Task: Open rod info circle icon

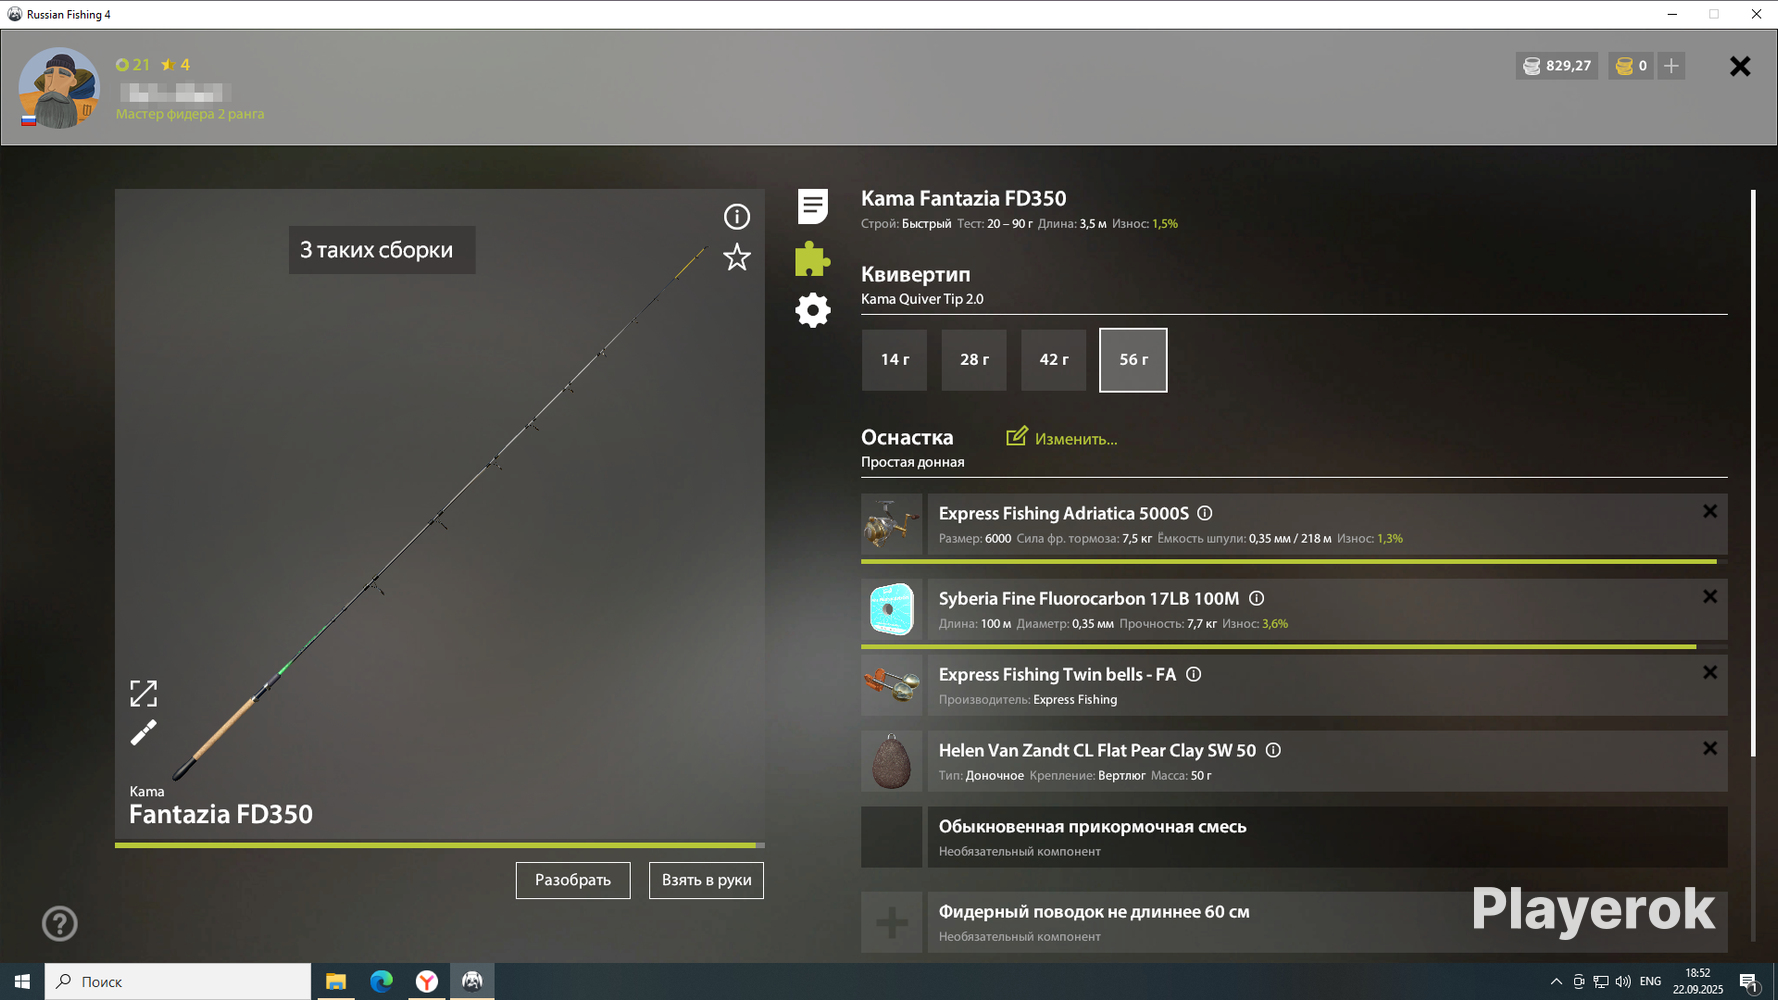Action: tap(737, 217)
